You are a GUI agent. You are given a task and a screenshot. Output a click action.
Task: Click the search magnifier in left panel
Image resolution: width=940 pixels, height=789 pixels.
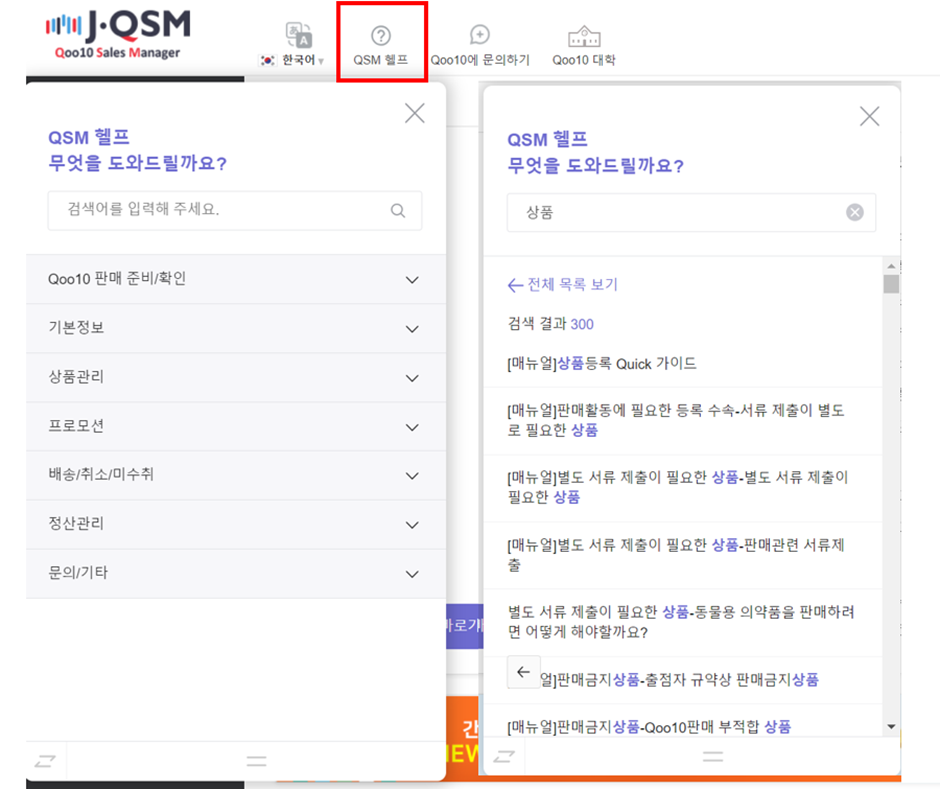click(x=397, y=210)
